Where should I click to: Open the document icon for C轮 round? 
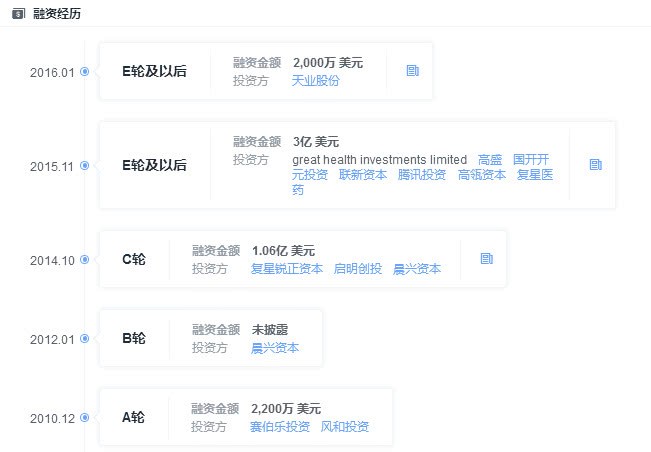click(x=487, y=258)
